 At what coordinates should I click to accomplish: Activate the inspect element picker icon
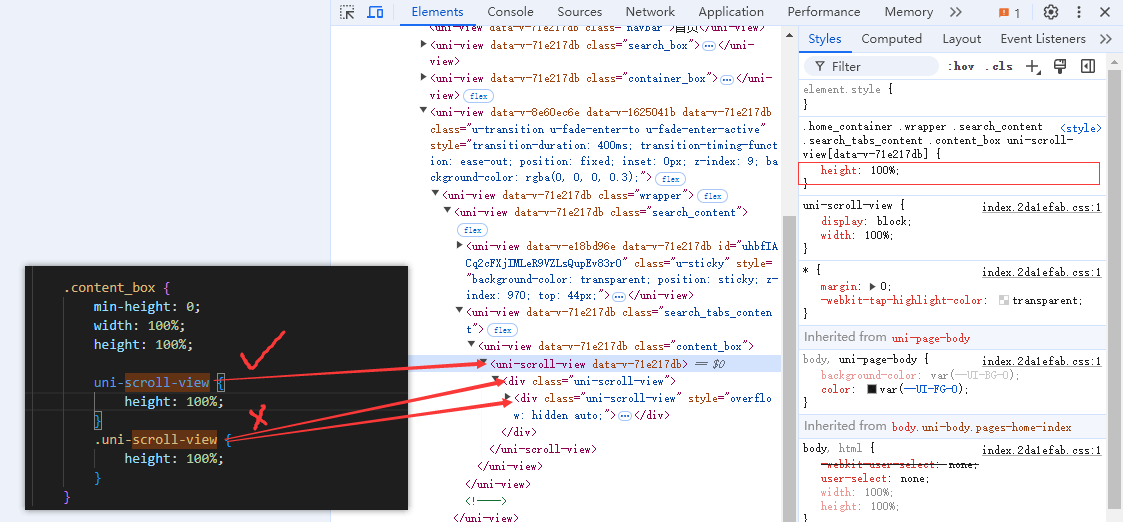coord(347,12)
